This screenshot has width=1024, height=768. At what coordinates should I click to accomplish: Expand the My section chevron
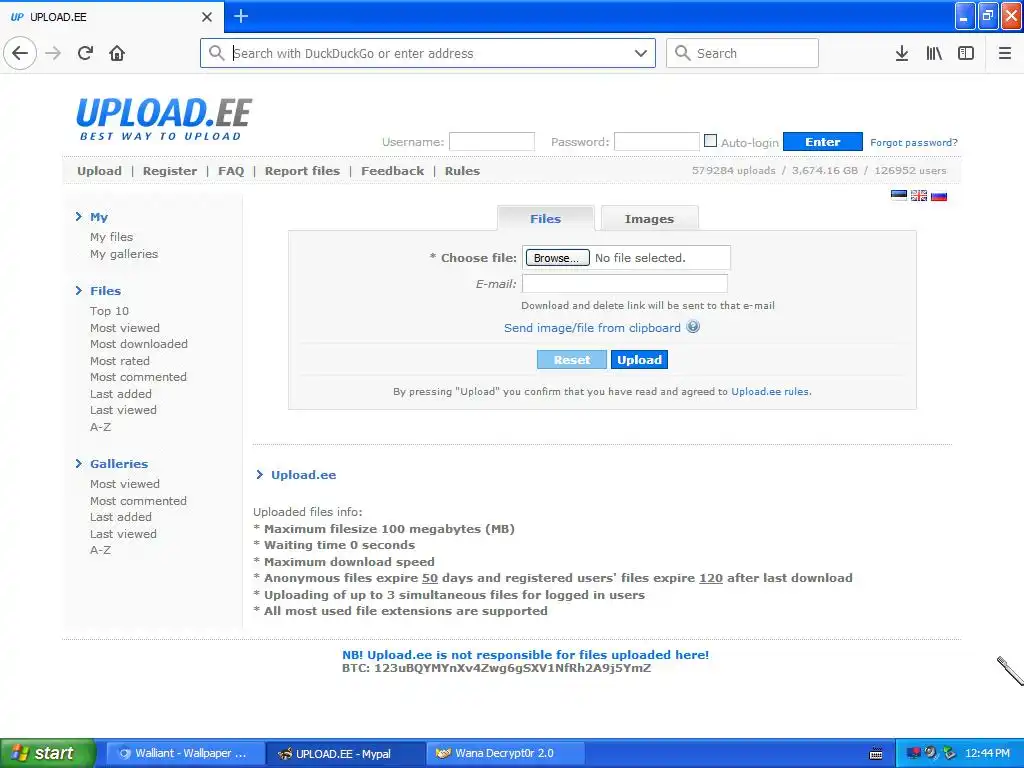[79, 216]
